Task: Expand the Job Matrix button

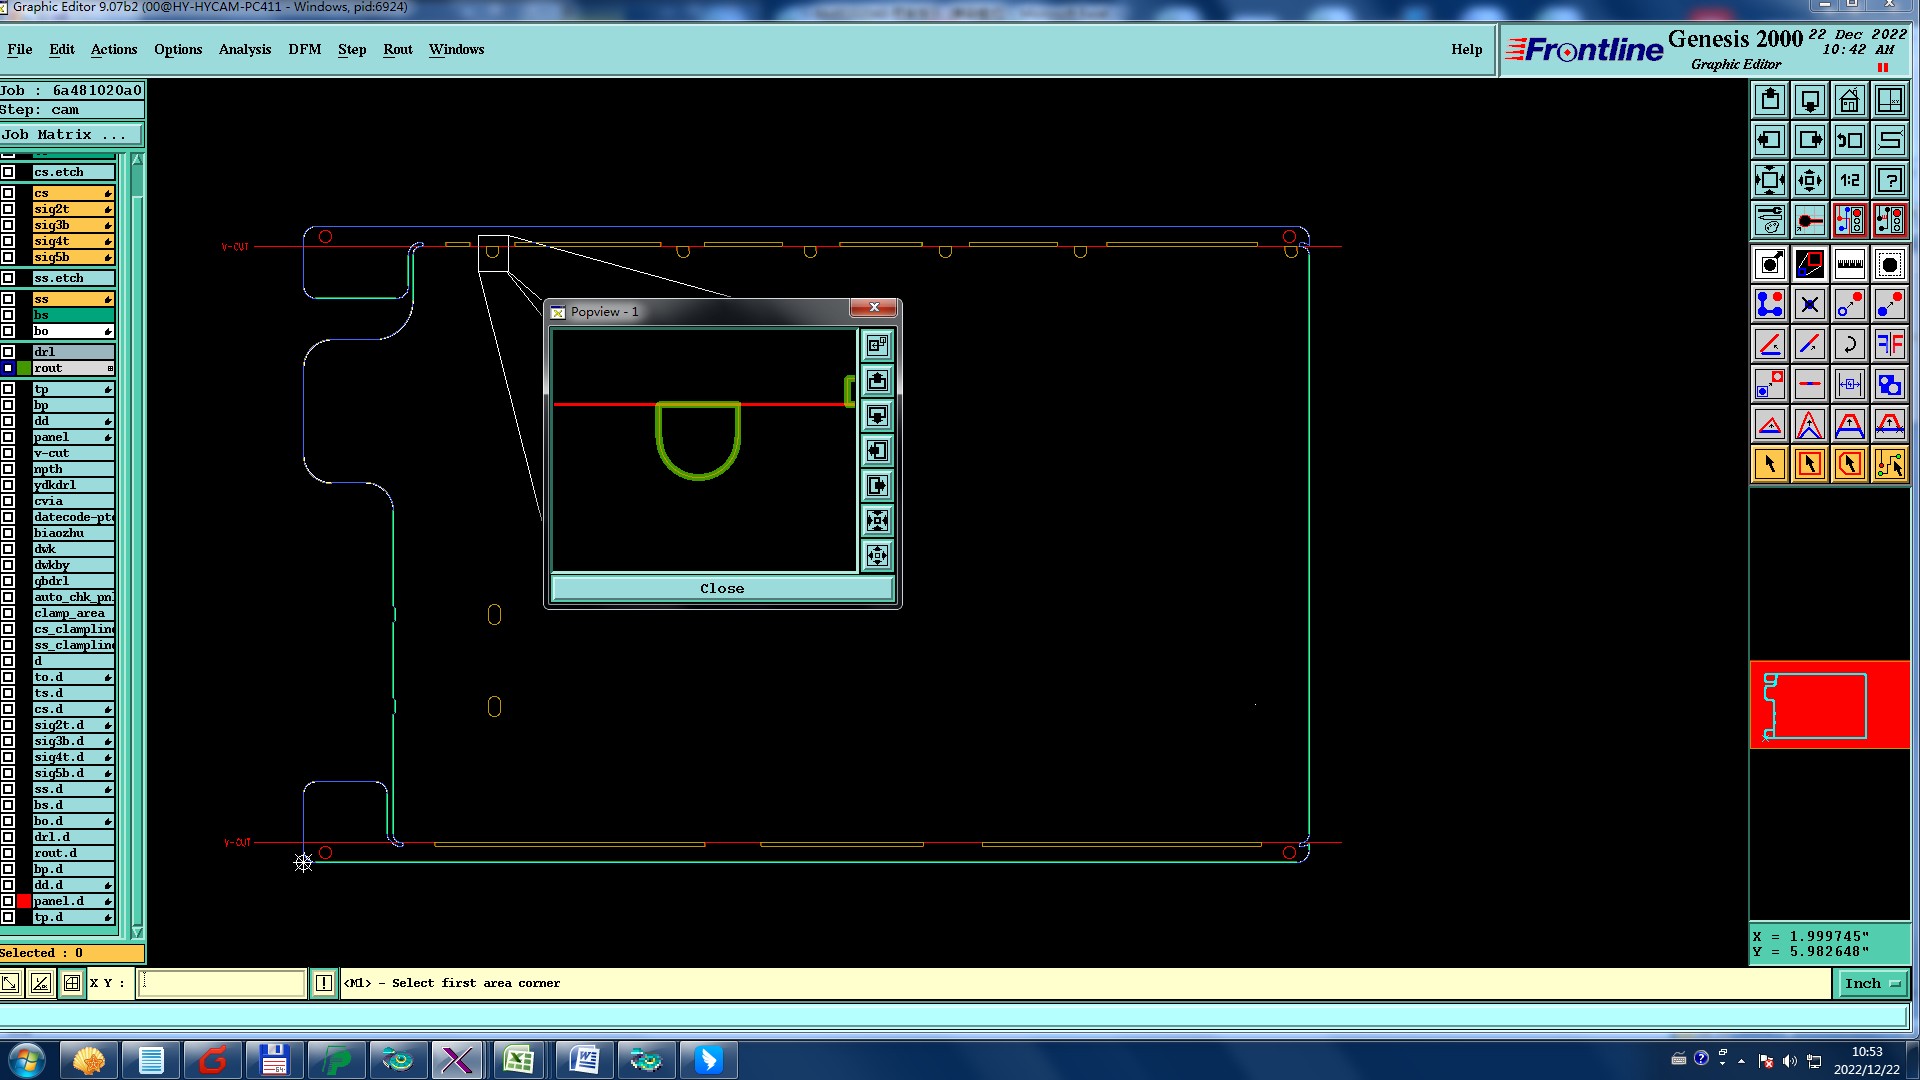Action: click(70, 135)
